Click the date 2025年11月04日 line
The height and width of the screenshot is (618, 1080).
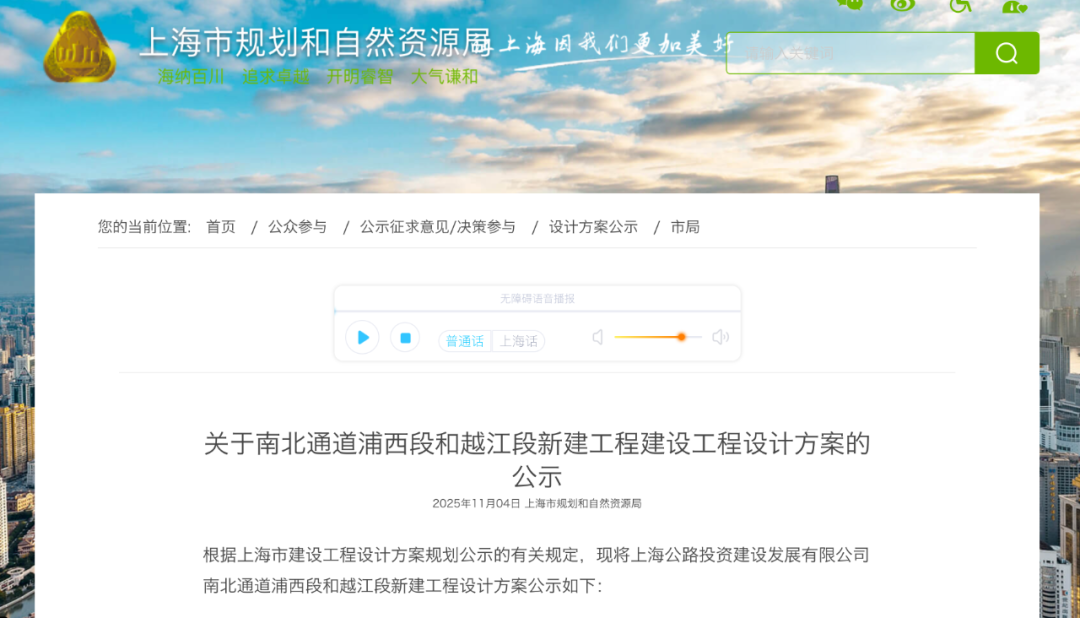pos(537,504)
